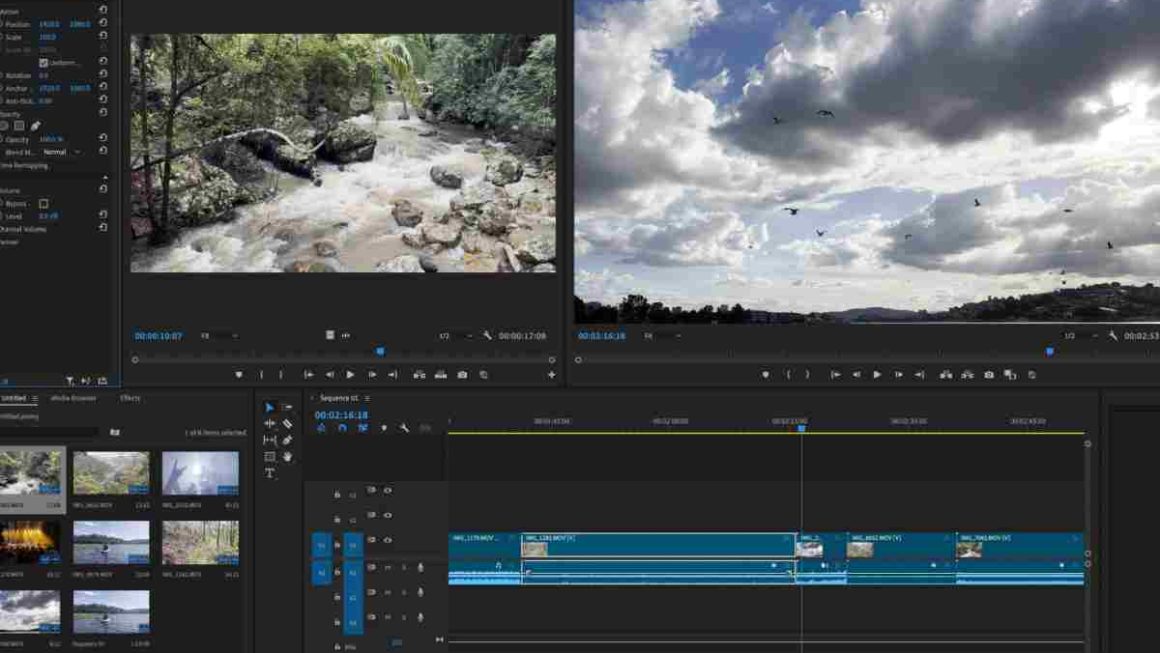
Task: Toggle V1 track output eye
Action: point(387,540)
